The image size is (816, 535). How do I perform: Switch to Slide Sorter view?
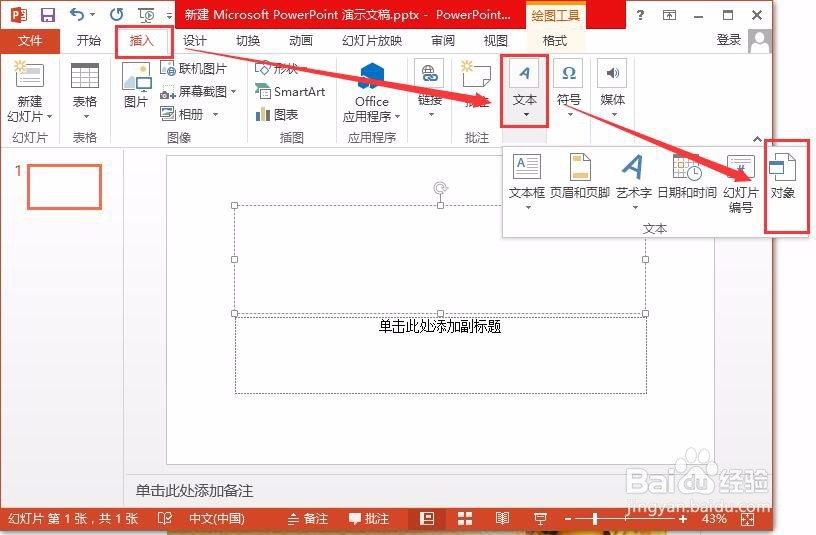click(x=465, y=518)
